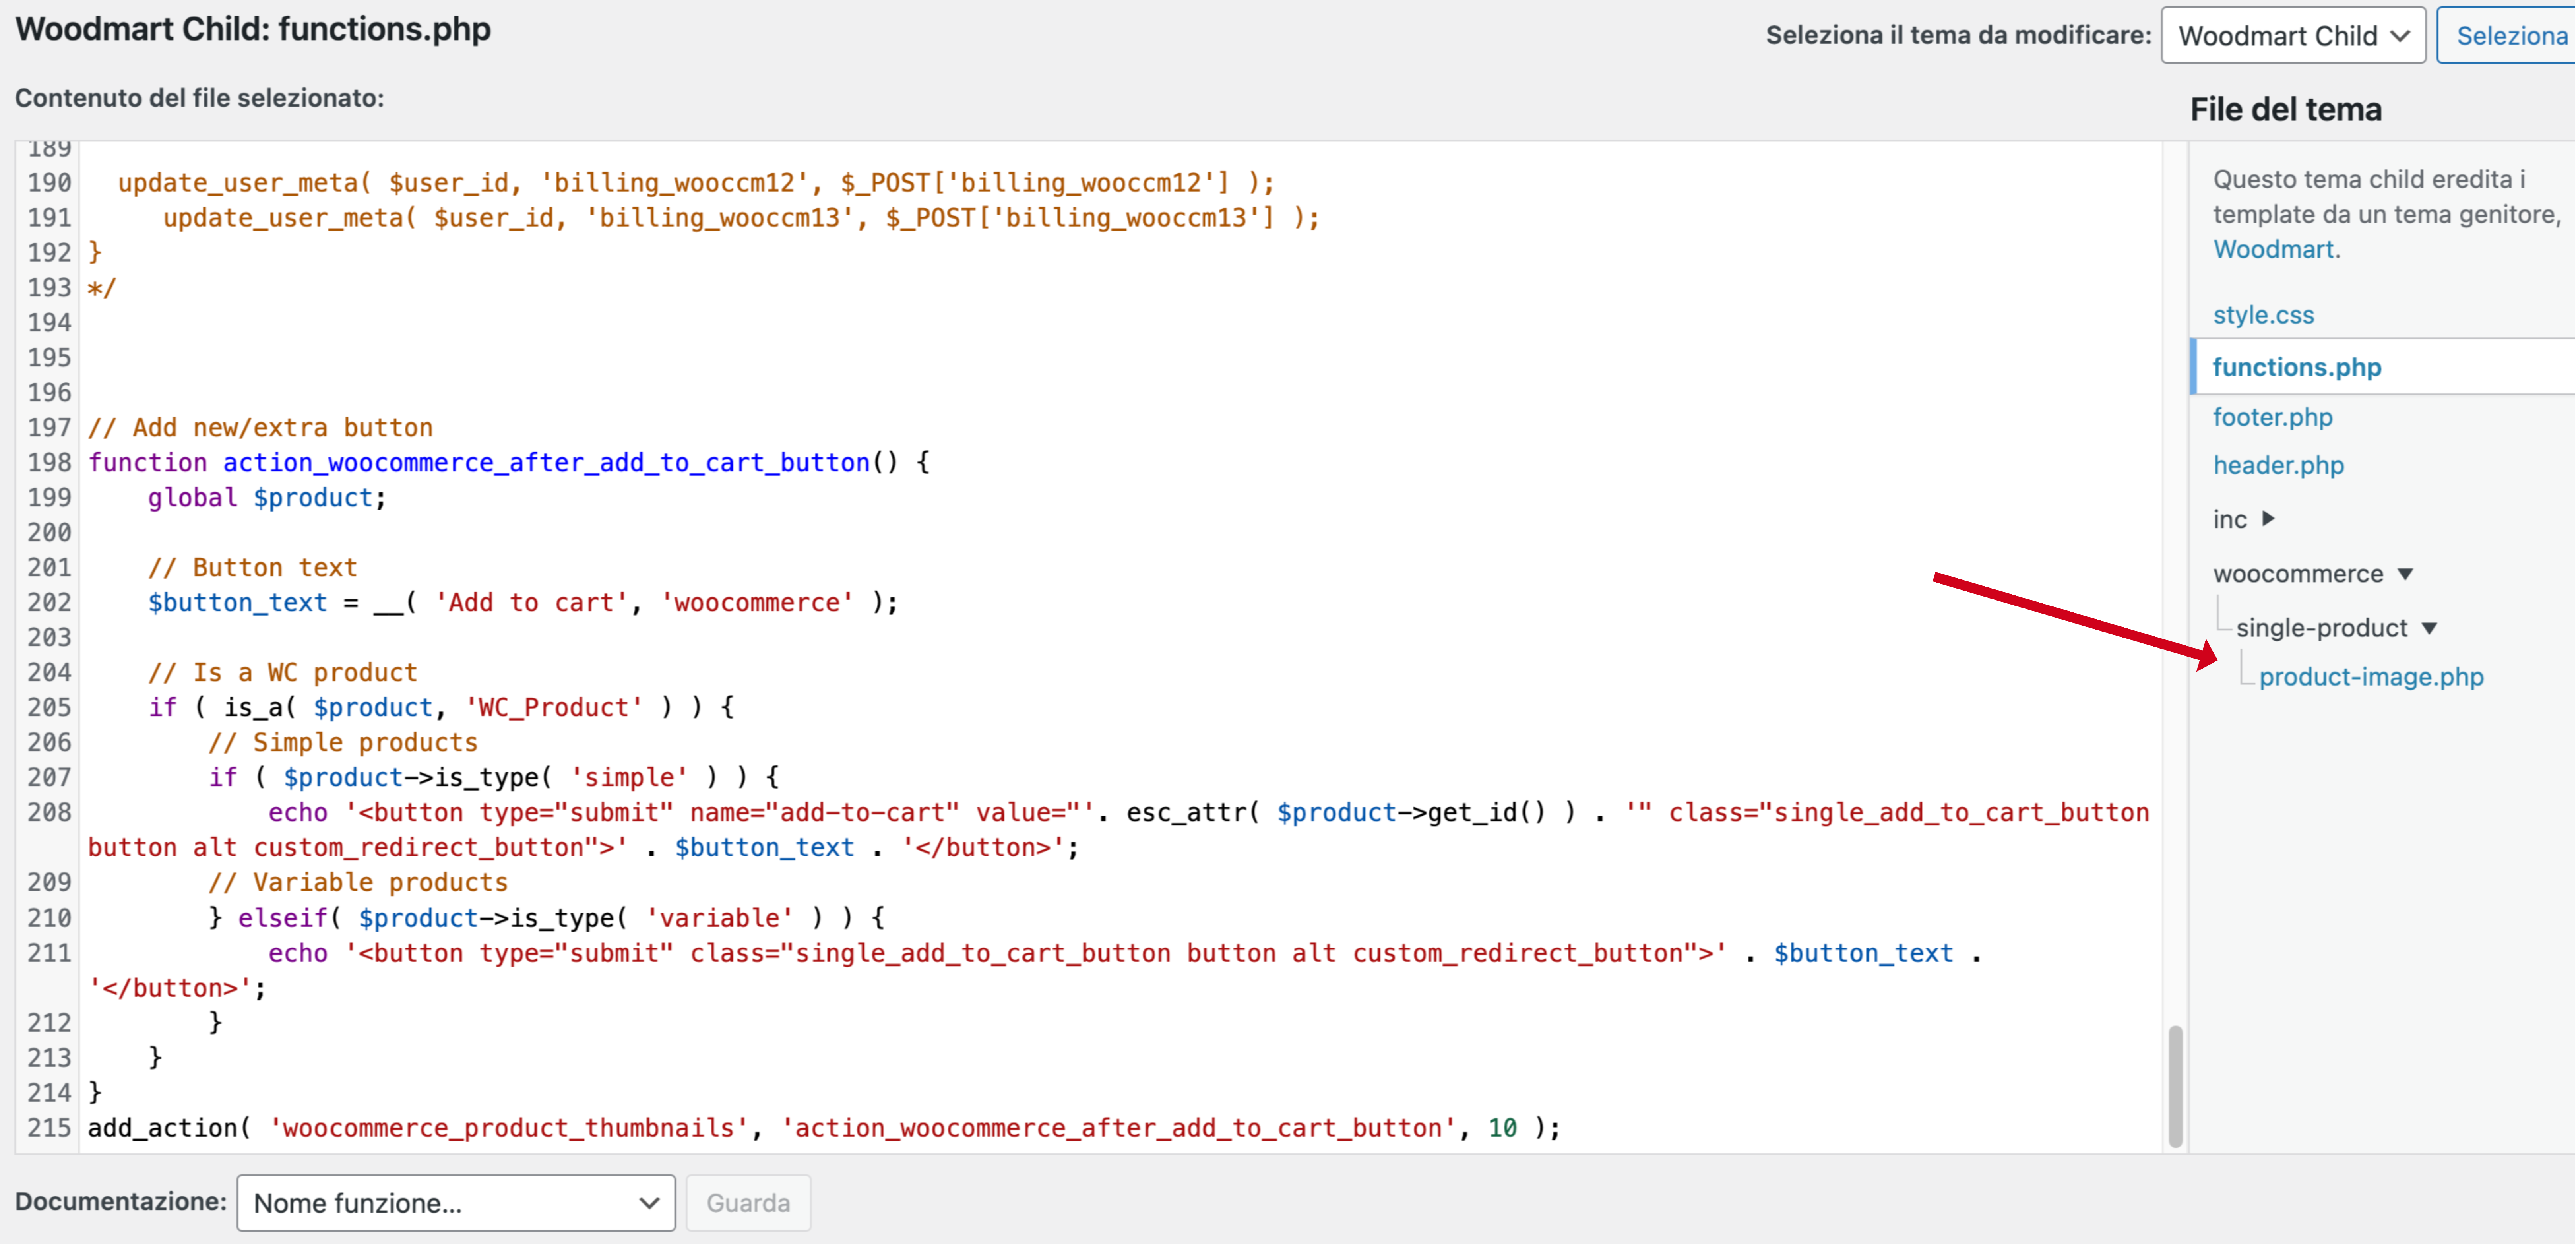Click the elseif 'variable' condition line
2576x1244 pixels.
546,918
